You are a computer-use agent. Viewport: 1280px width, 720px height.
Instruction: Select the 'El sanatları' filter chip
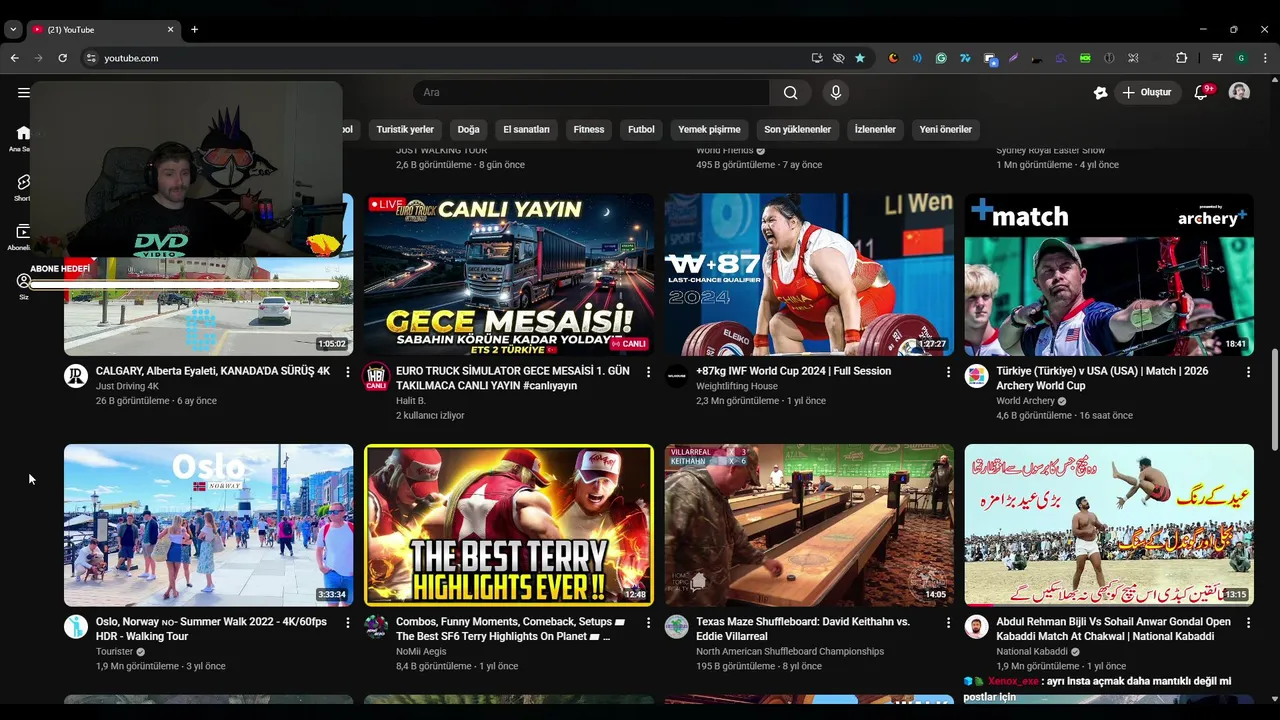[526, 129]
